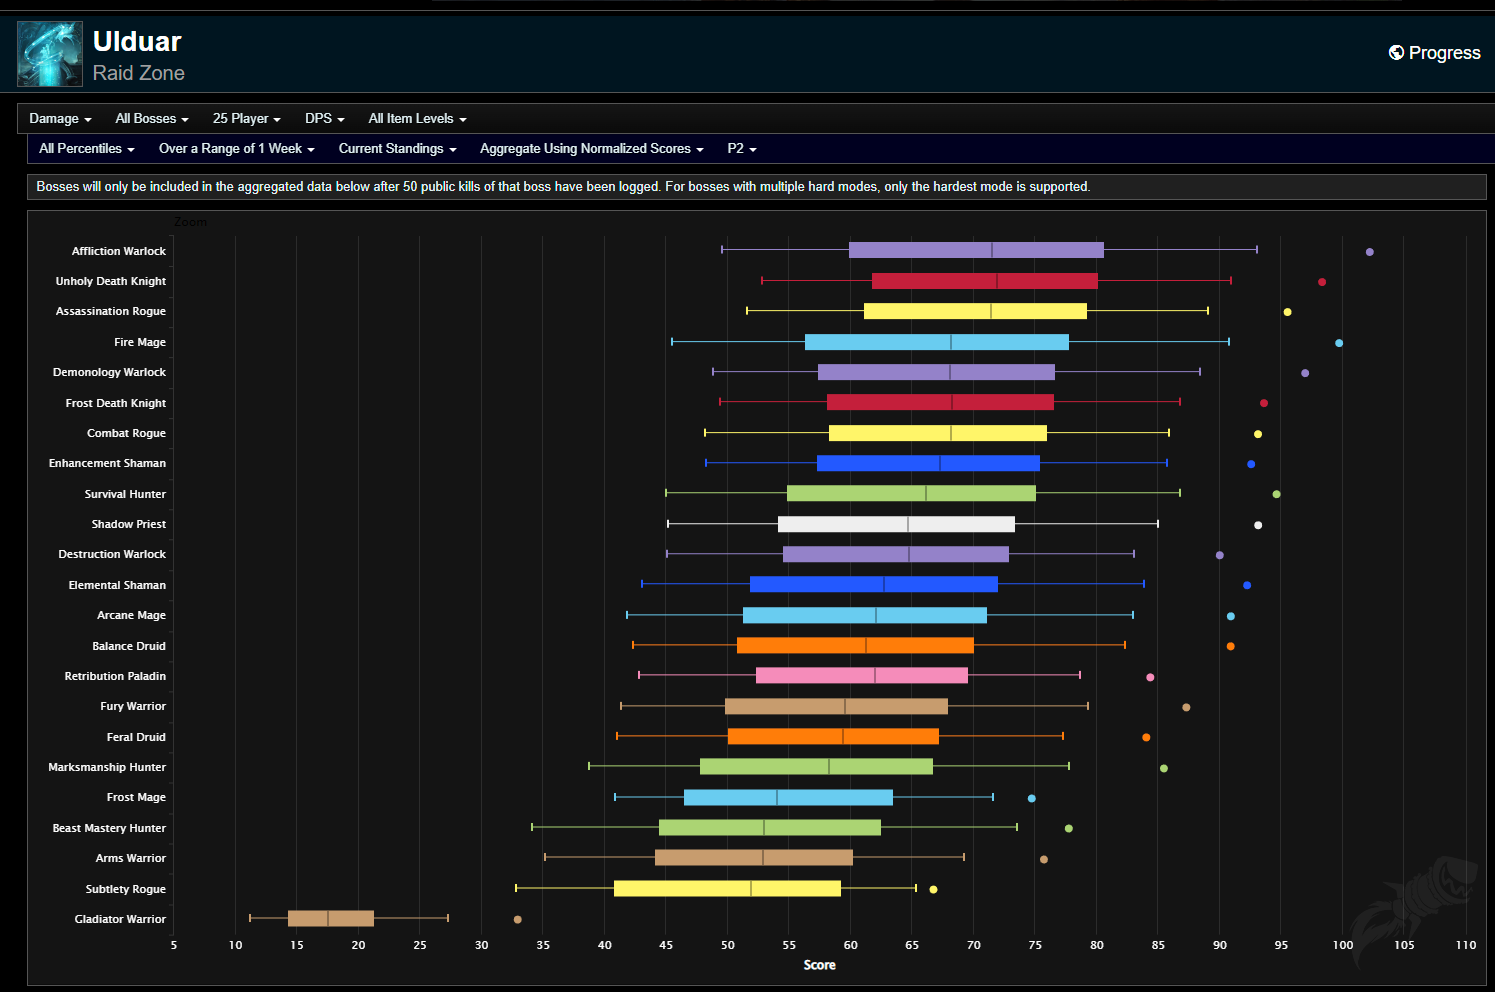Click the Frost Death Knight axis label
Image resolution: width=1495 pixels, height=992 pixels.
click(116, 403)
